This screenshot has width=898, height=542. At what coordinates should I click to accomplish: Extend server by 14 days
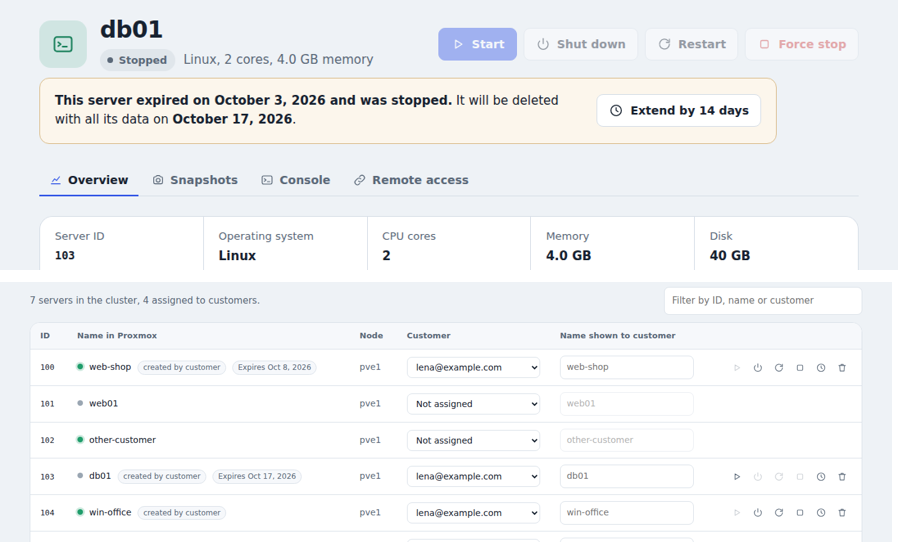(679, 111)
